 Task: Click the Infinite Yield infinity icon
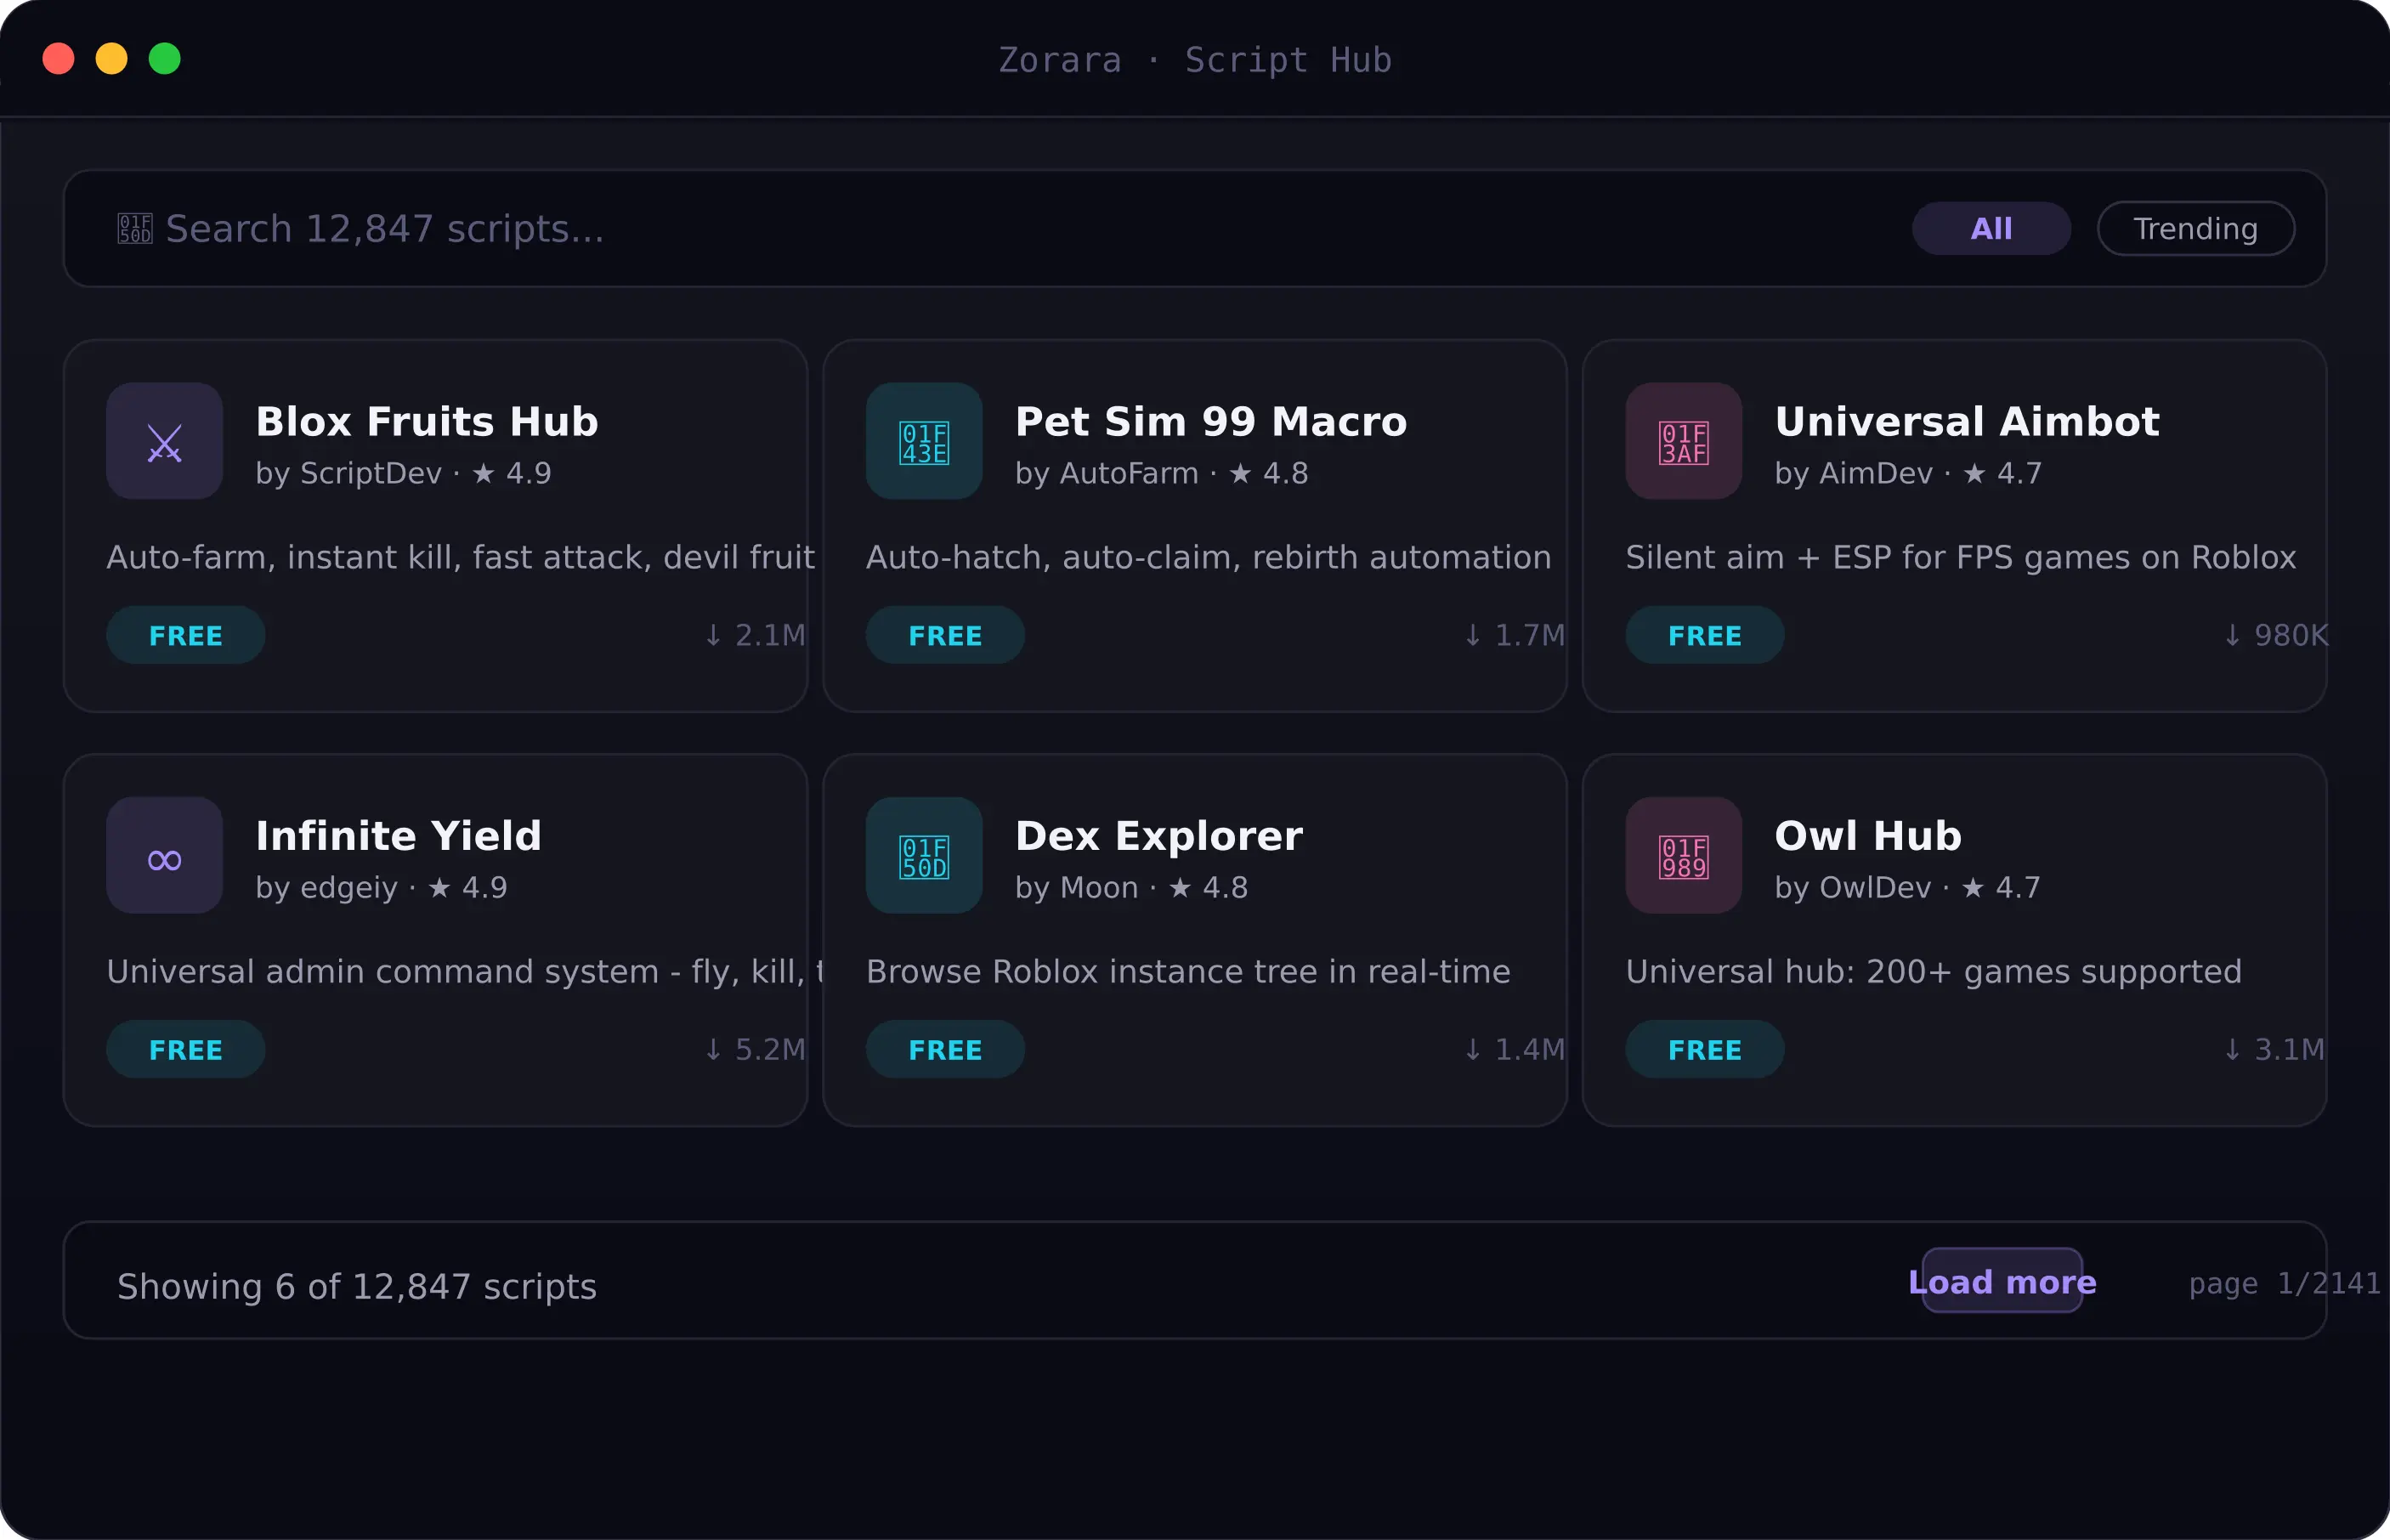164,855
